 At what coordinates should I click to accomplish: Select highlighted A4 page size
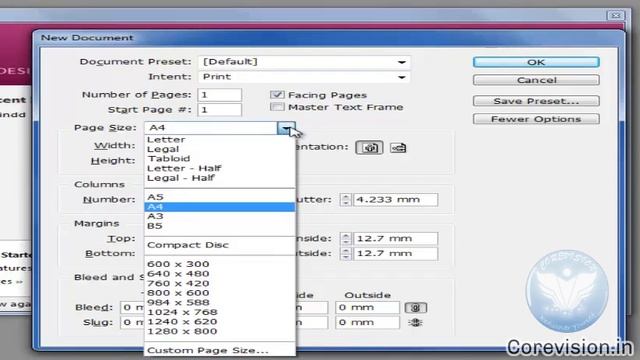(220, 207)
